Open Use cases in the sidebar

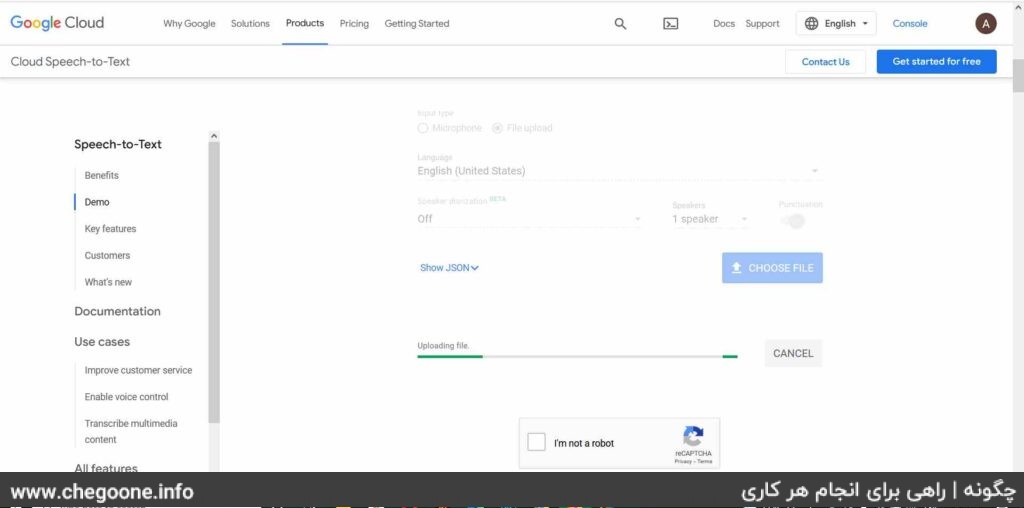102,342
